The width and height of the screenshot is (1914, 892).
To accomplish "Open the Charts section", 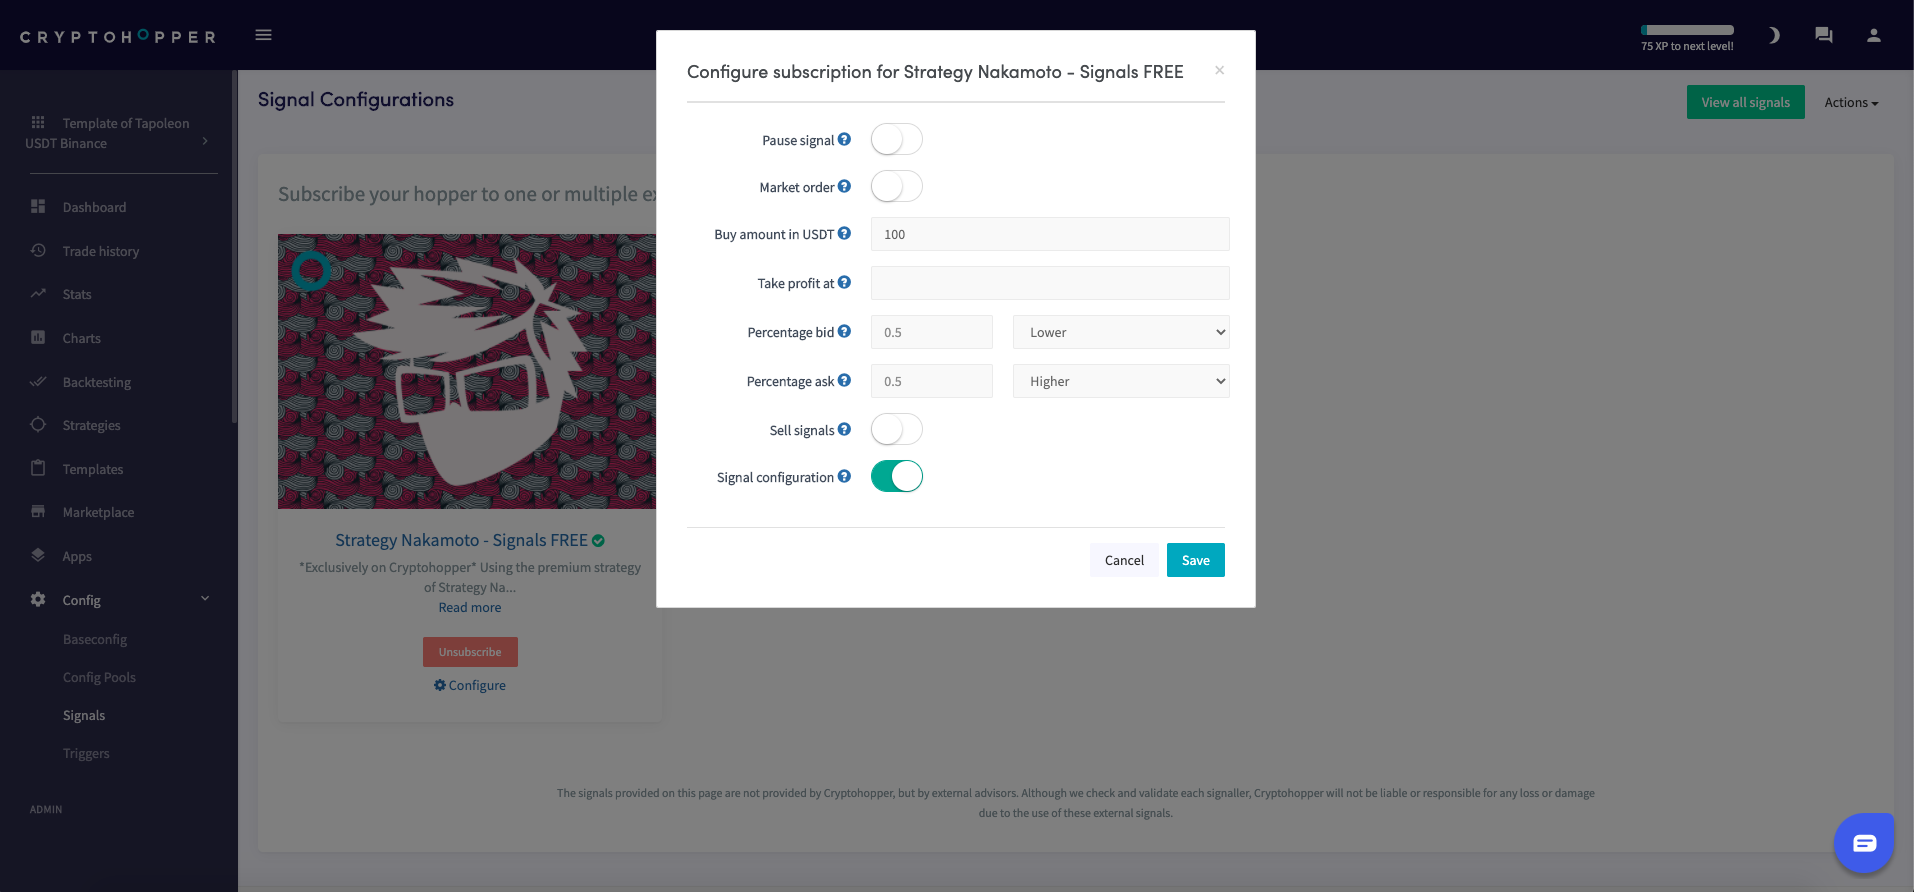I will click(x=81, y=338).
